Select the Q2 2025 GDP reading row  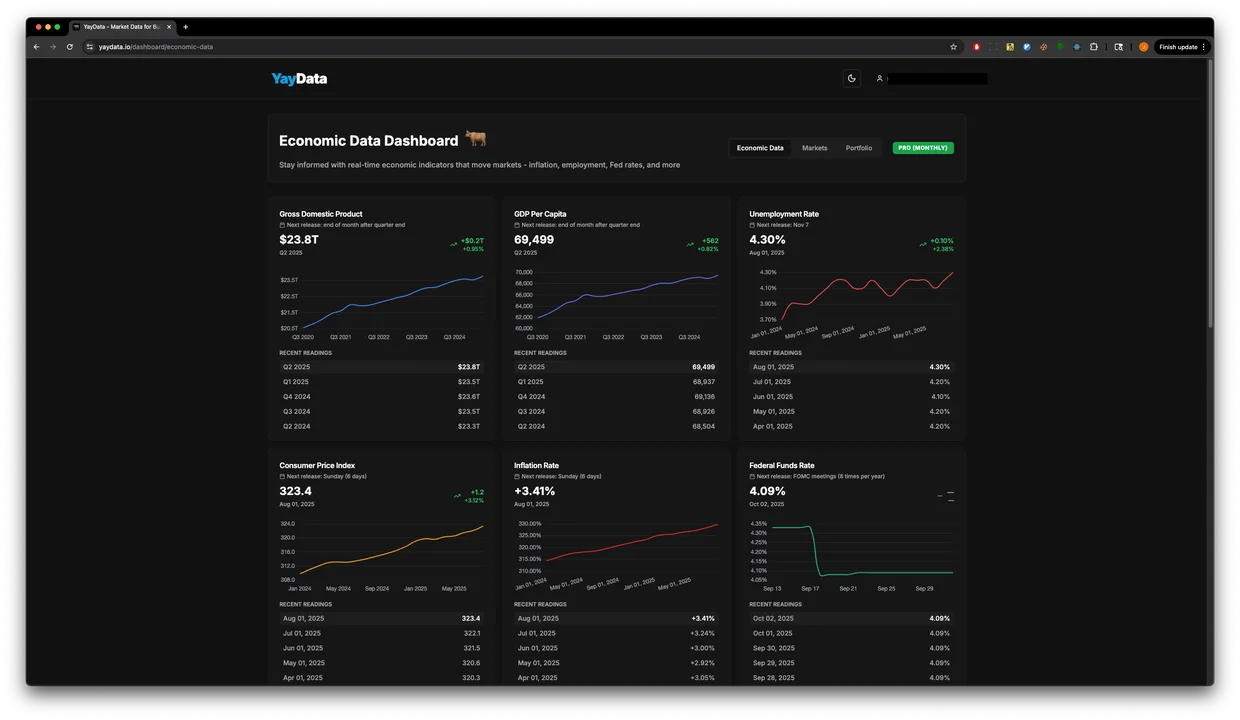(381, 367)
